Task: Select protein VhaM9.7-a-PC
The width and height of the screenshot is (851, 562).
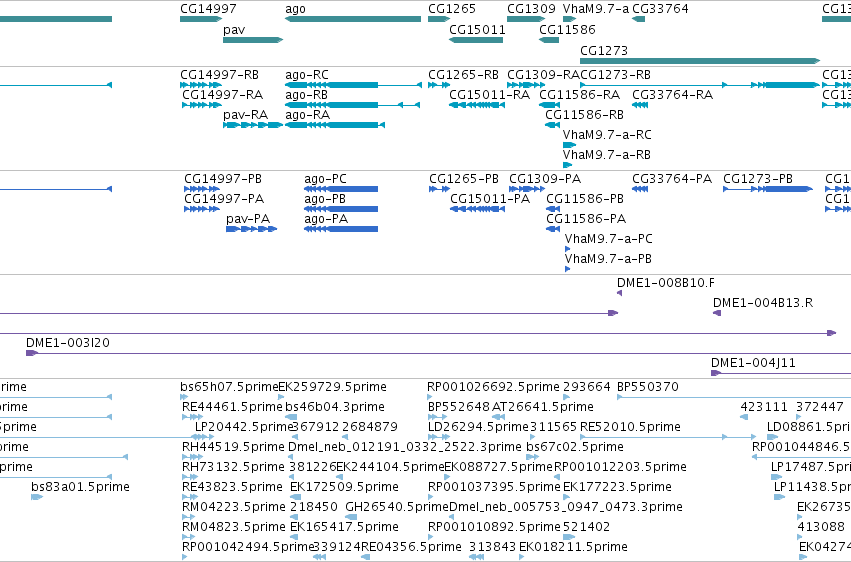Action: pyautogui.click(x=608, y=239)
